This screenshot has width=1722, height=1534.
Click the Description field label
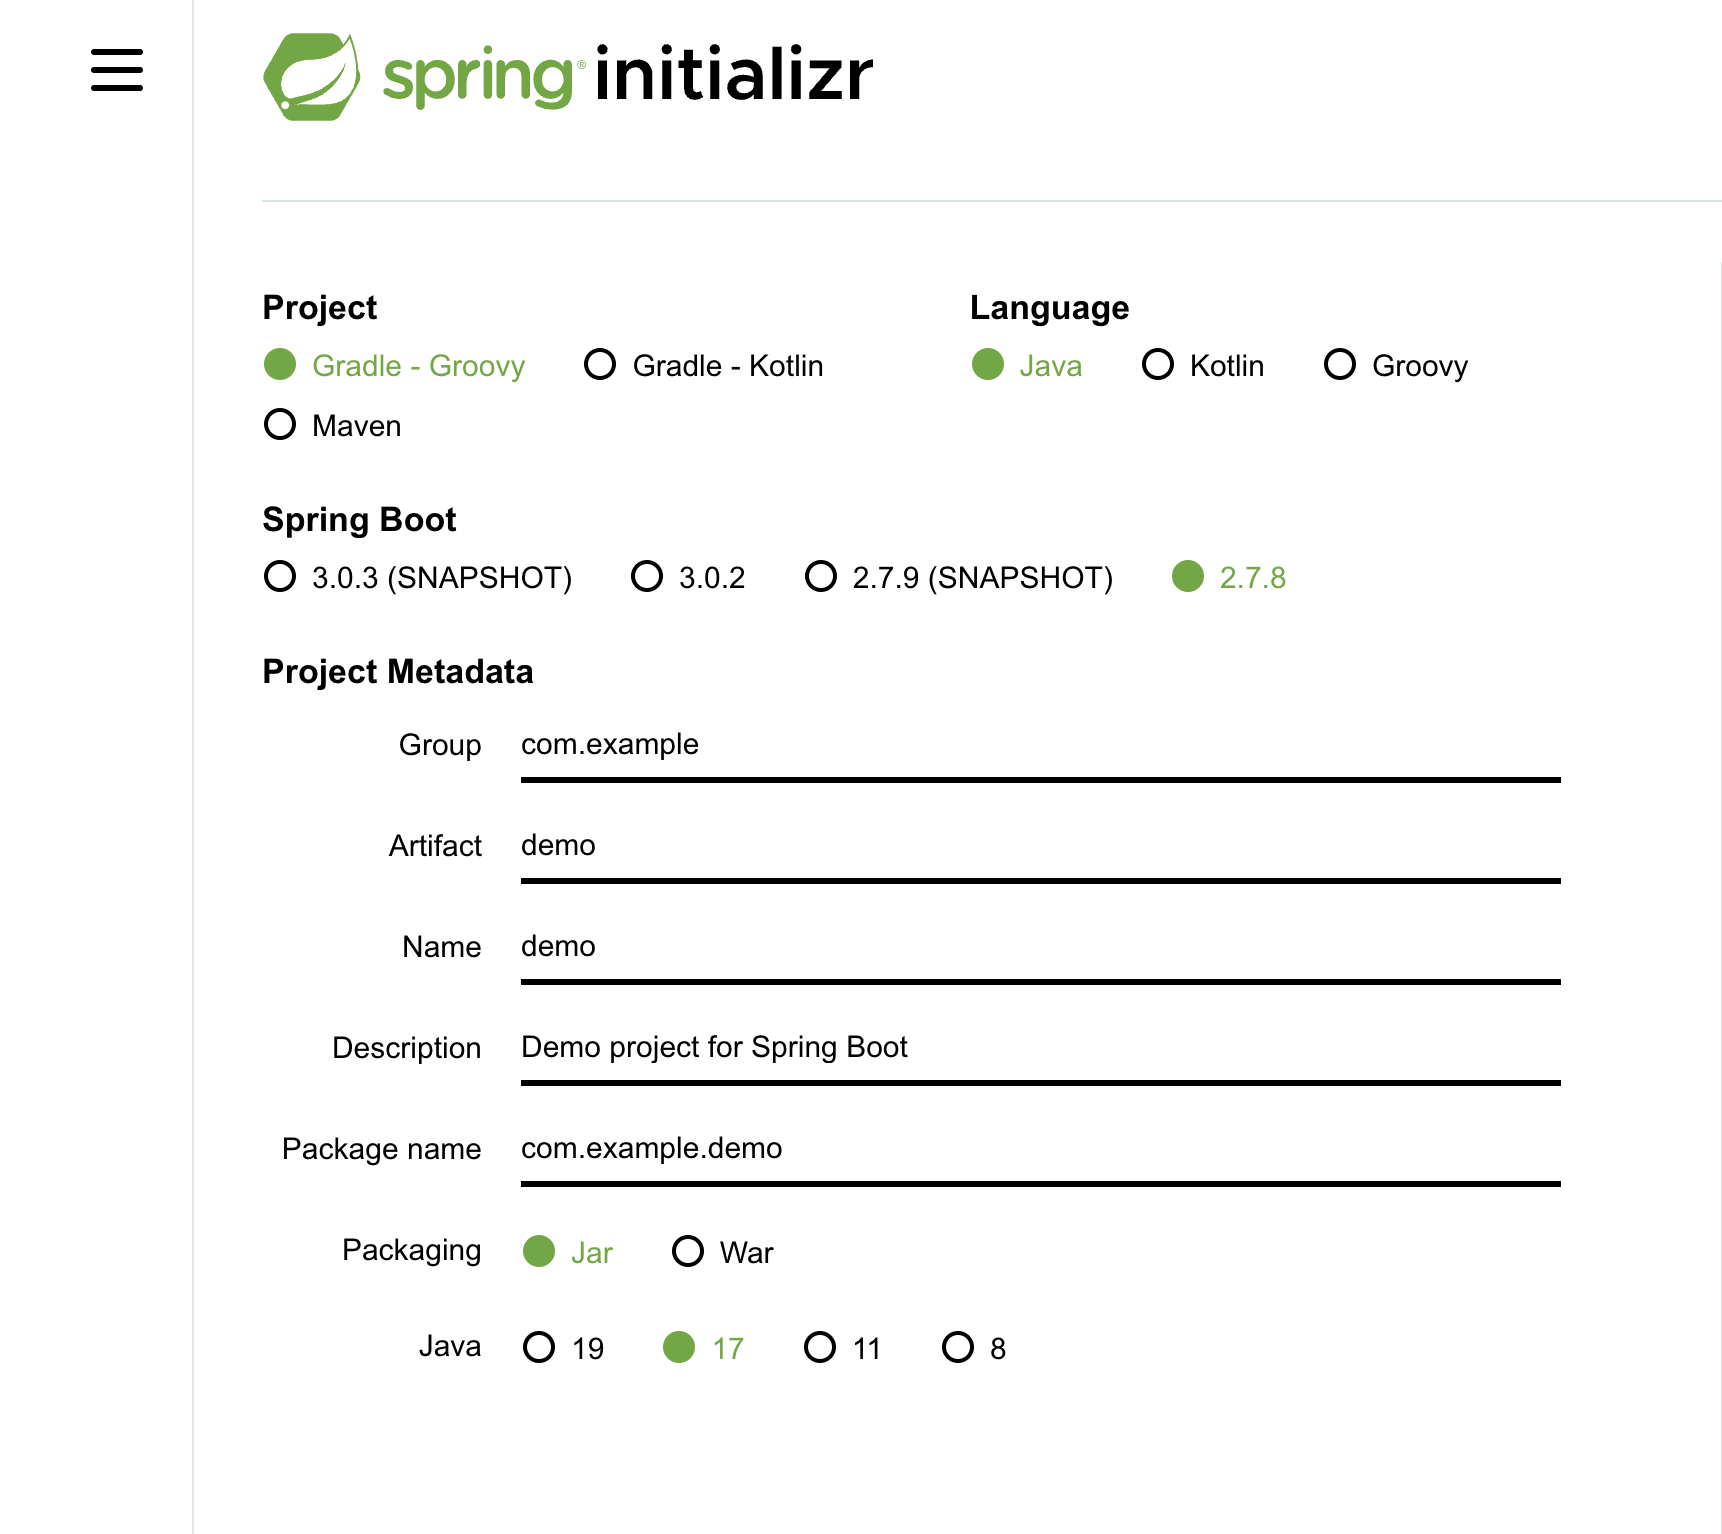[x=407, y=1048]
